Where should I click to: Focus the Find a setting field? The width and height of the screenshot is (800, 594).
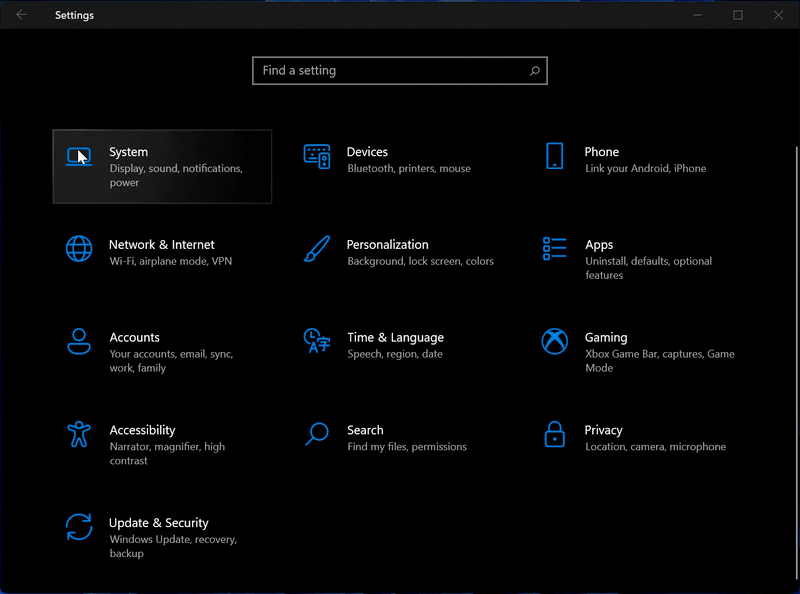[x=399, y=70]
